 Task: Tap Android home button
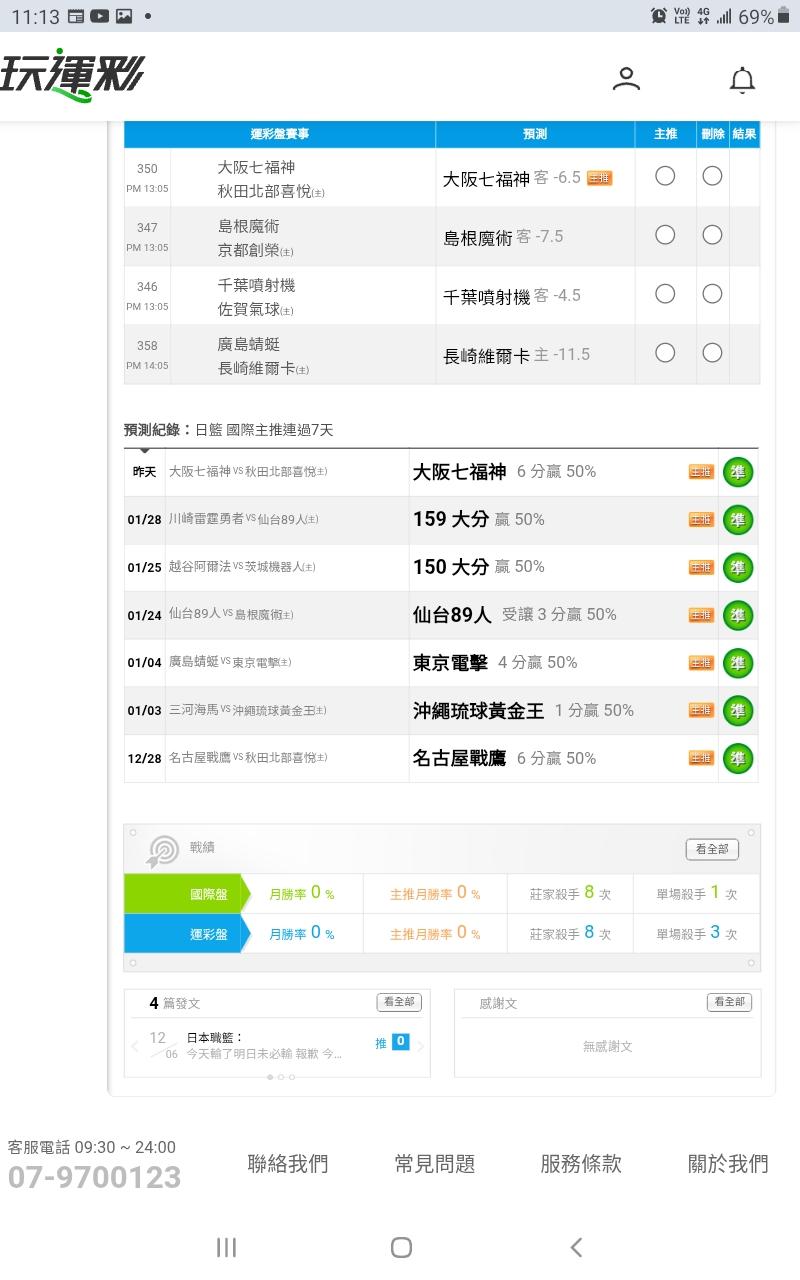point(401,1247)
